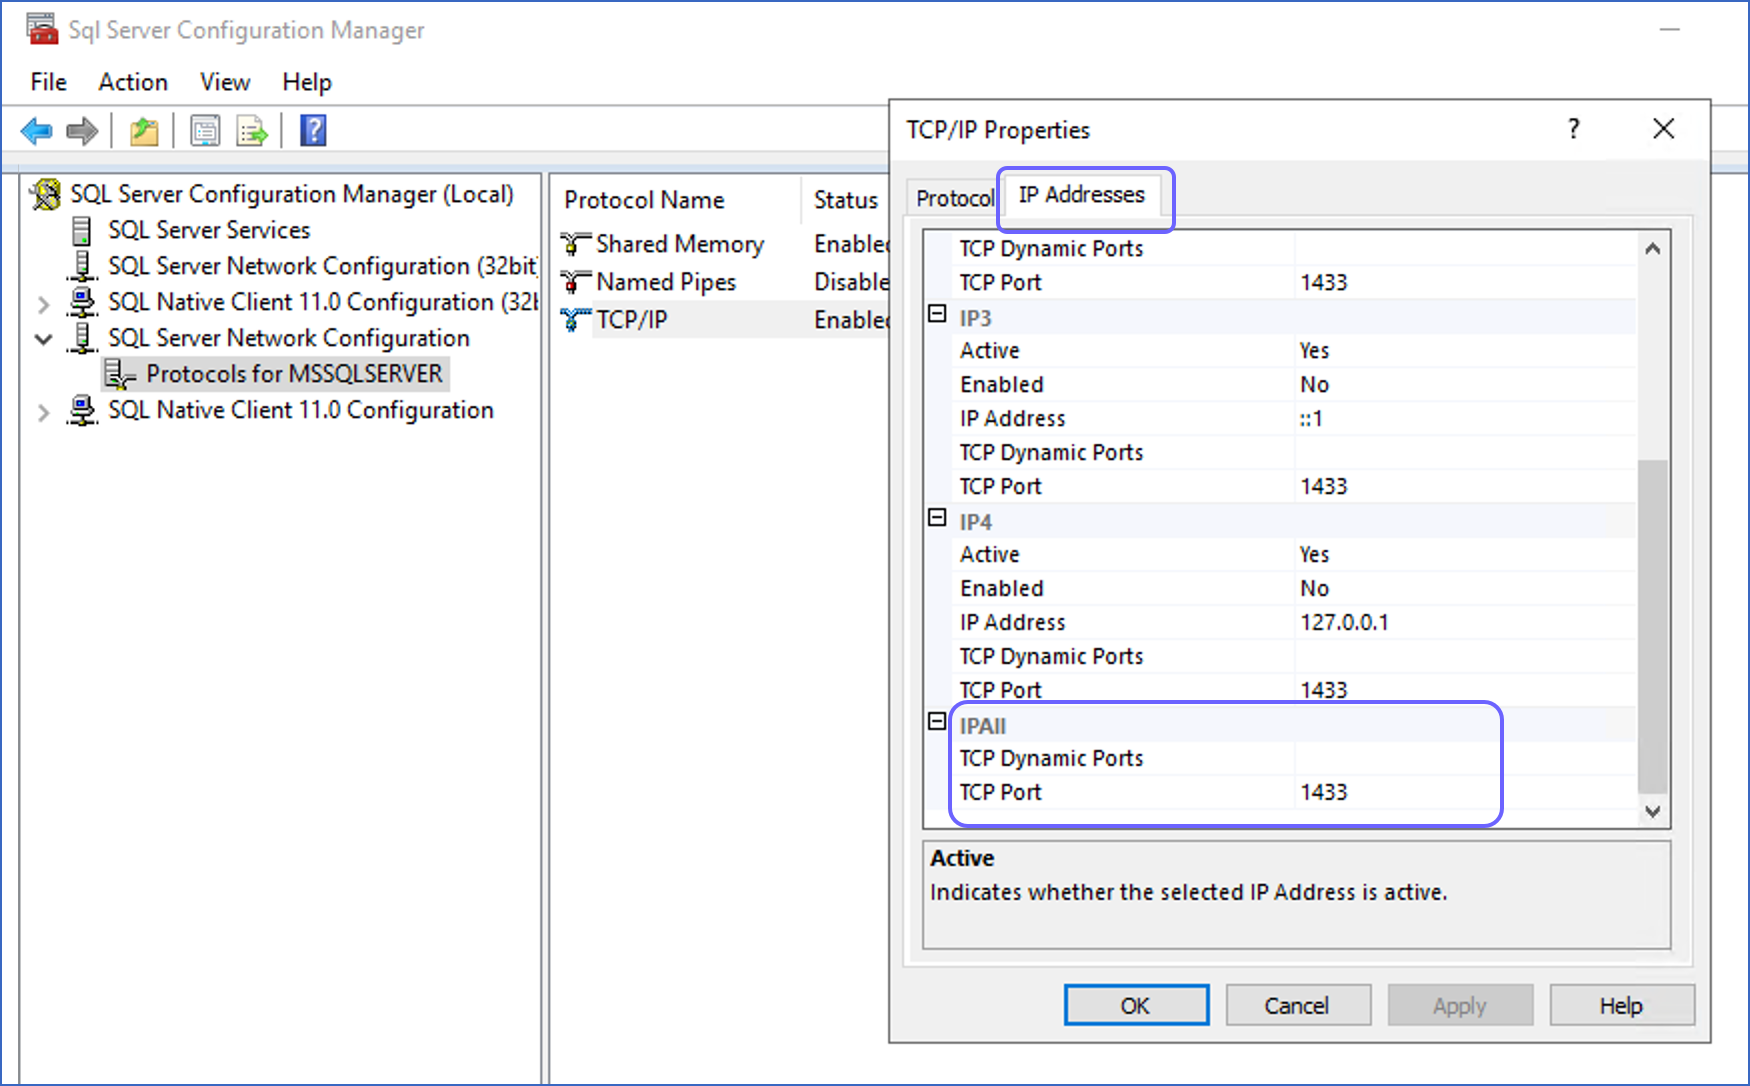Click the Forward arrow toolbar icon
The width and height of the screenshot is (1750, 1086).
(x=82, y=131)
